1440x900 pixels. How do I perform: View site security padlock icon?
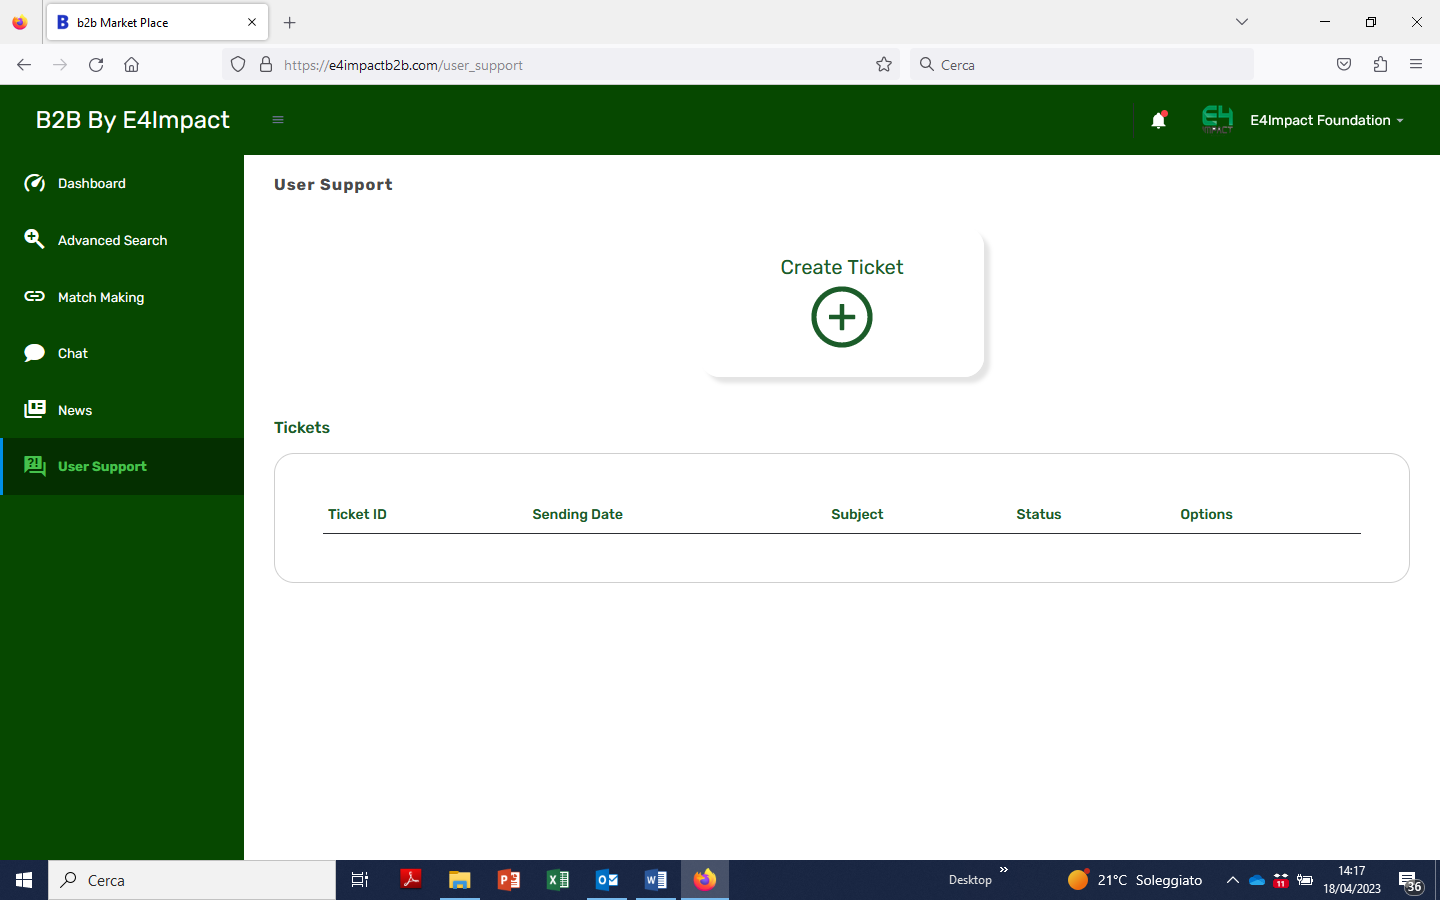tap(266, 65)
